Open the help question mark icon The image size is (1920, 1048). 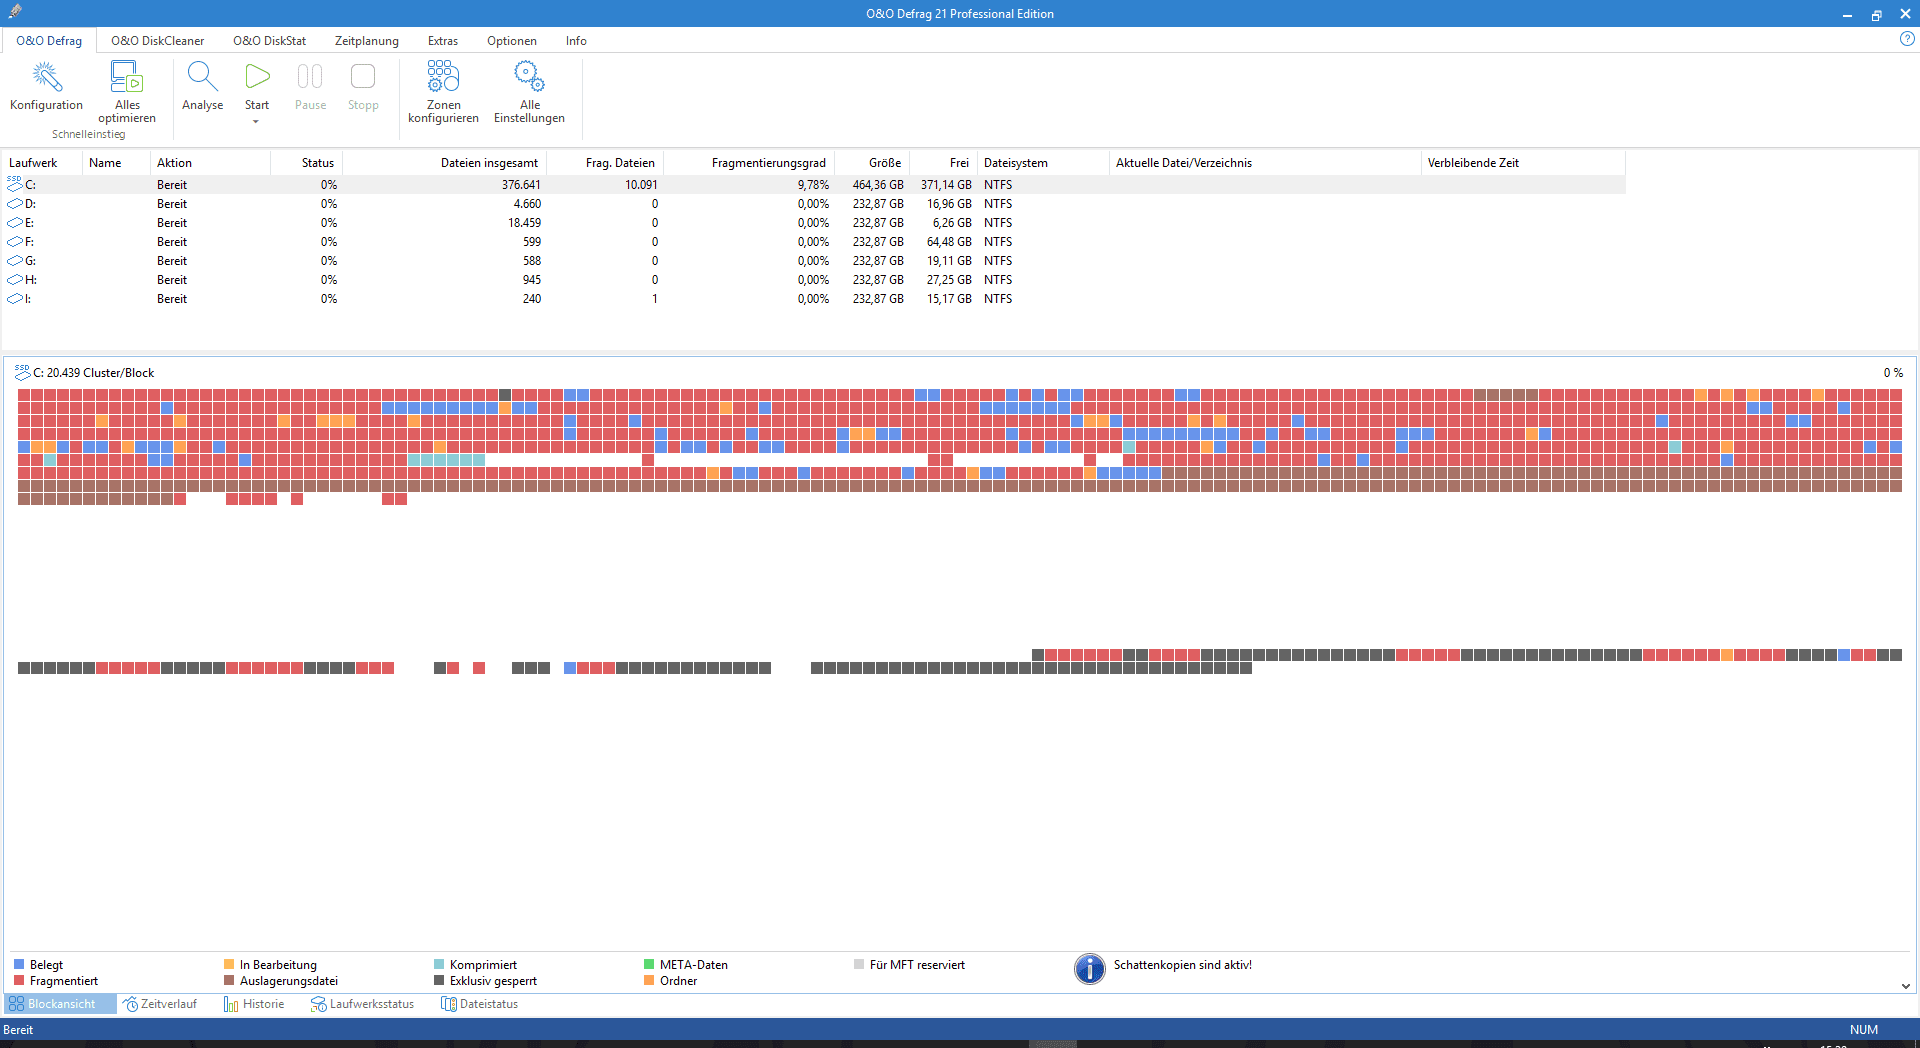click(x=1907, y=39)
